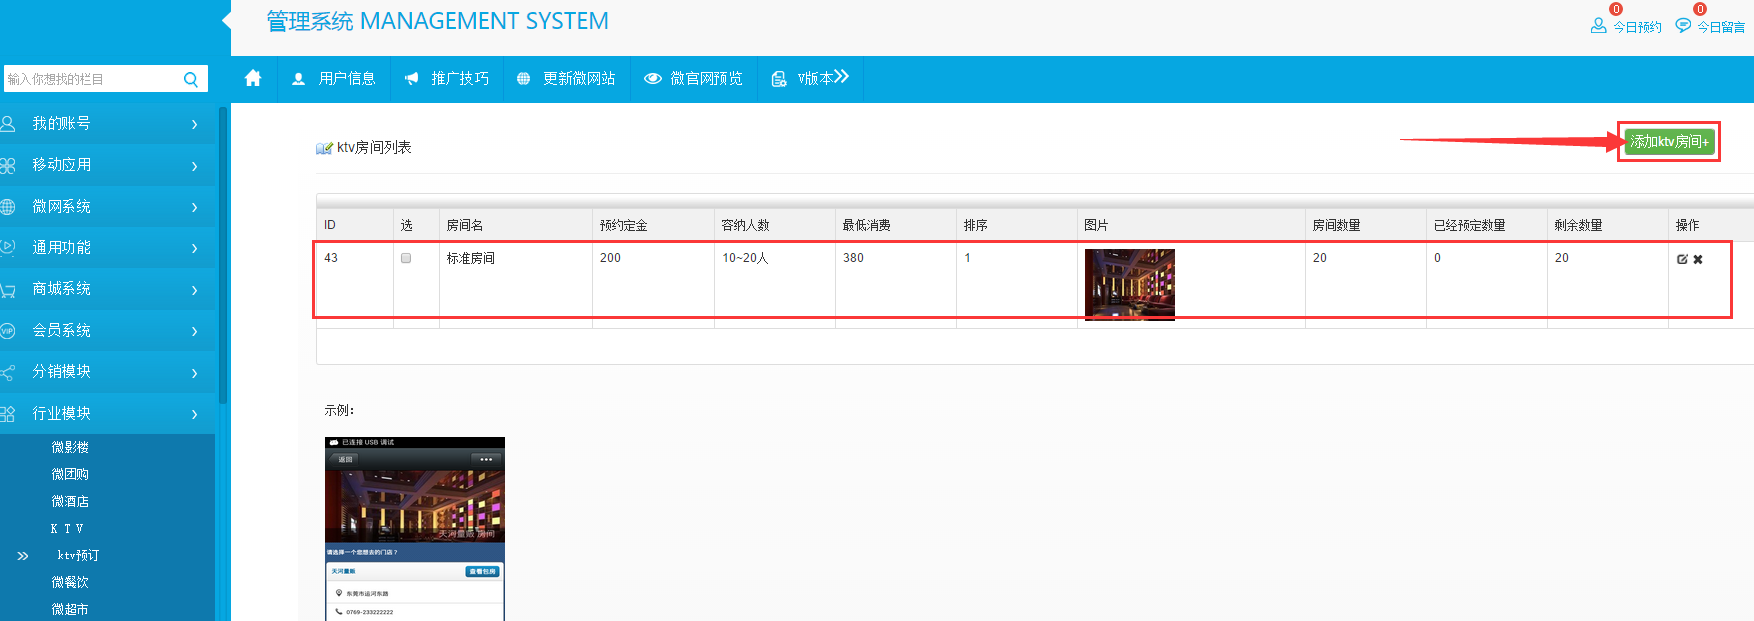Click the double-arrow icon after 版本

pos(841,77)
